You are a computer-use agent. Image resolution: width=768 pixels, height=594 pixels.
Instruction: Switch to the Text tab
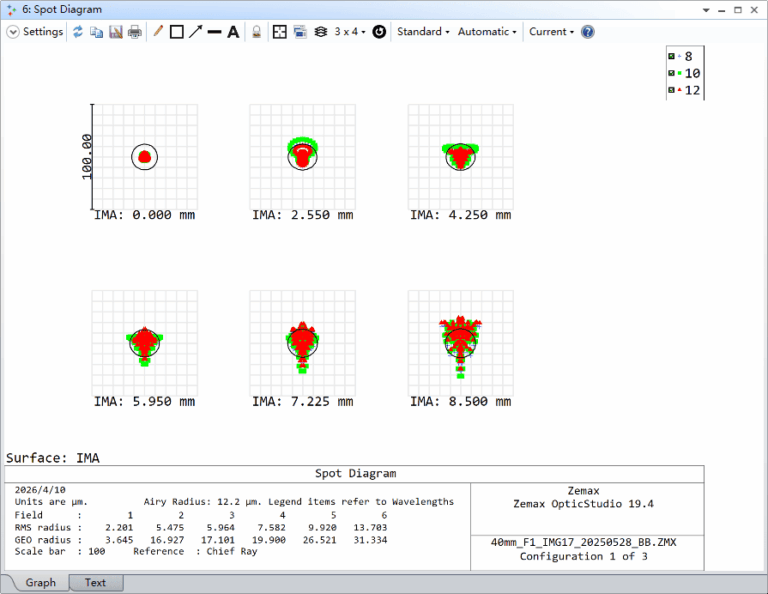point(95,582)
